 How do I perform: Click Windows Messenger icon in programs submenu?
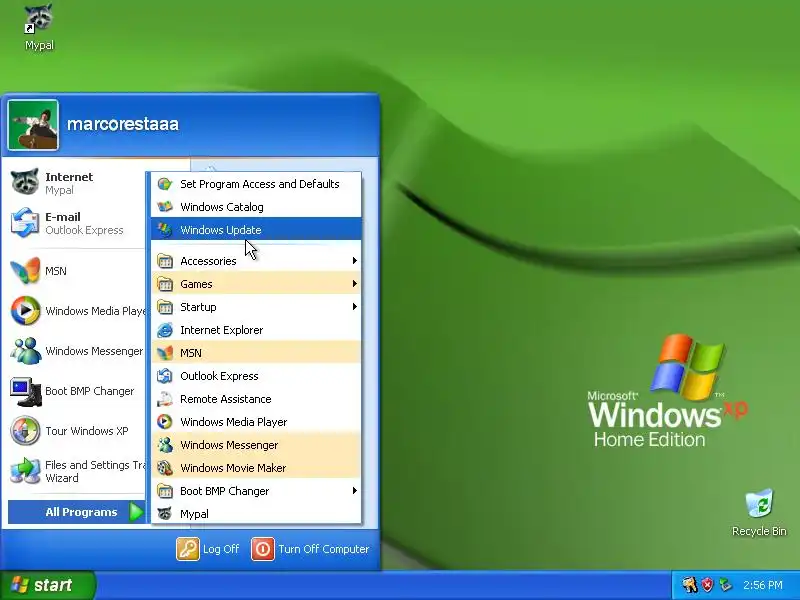tap(165, 444)
